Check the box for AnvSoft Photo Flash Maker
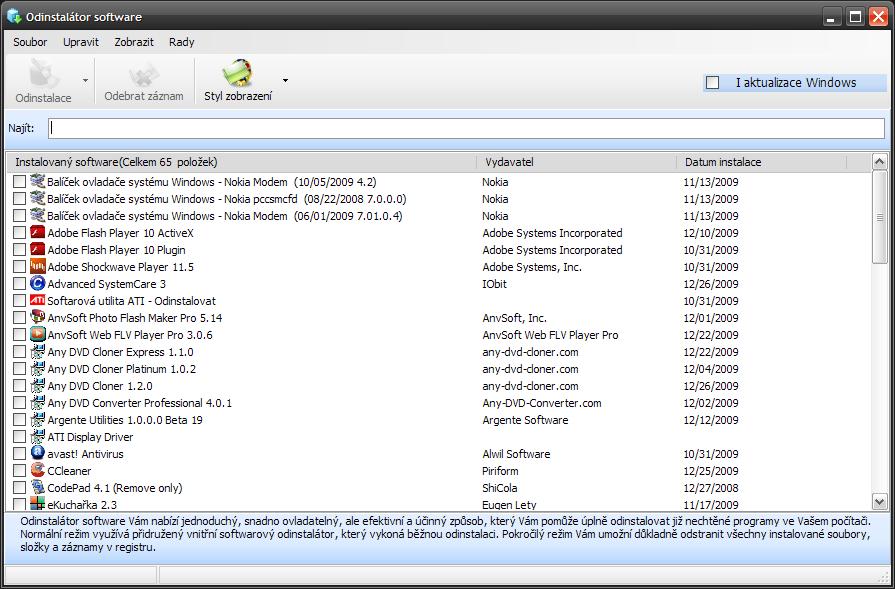Image resolution: width=895 pixels, height=589 pixels. coord(19,318)
